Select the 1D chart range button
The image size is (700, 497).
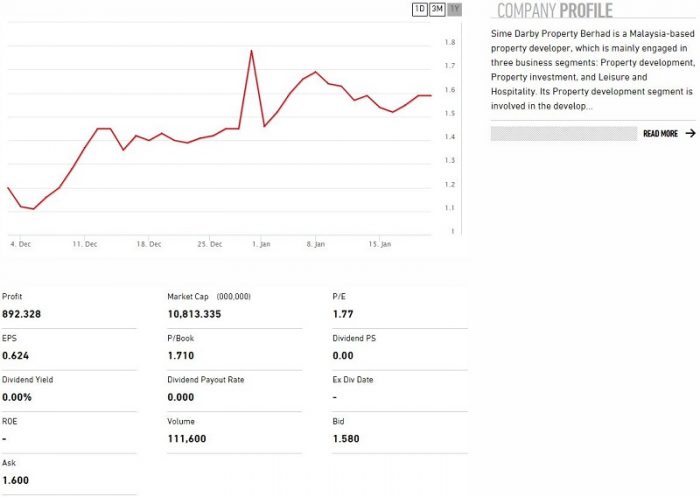420,9
